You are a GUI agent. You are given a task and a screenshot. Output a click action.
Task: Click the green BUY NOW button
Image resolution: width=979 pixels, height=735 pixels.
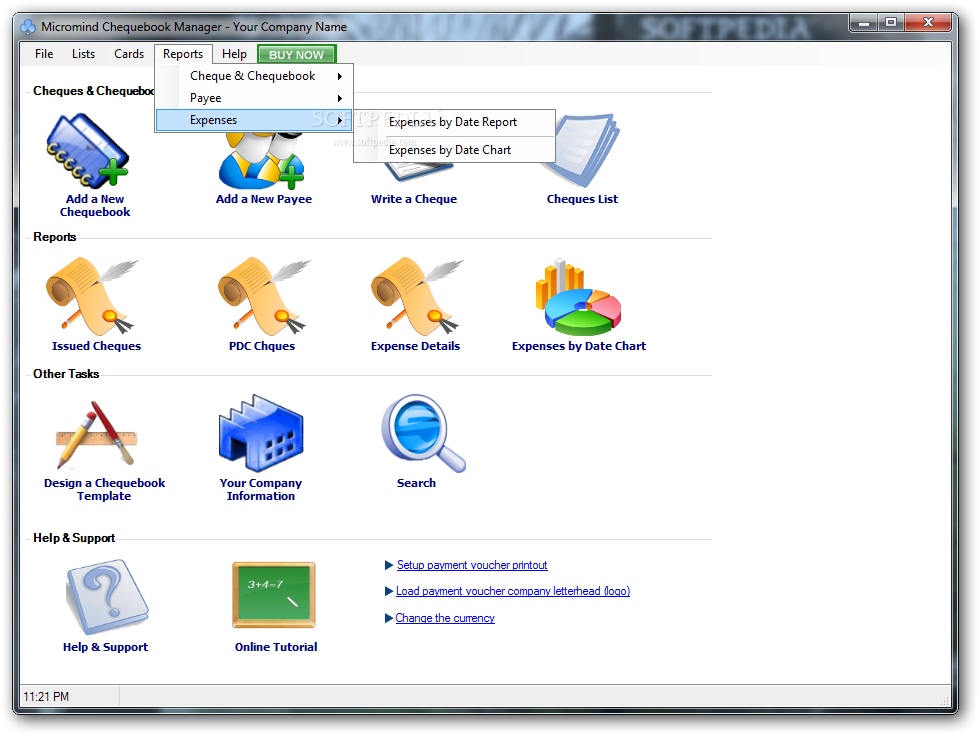point(297,54)
